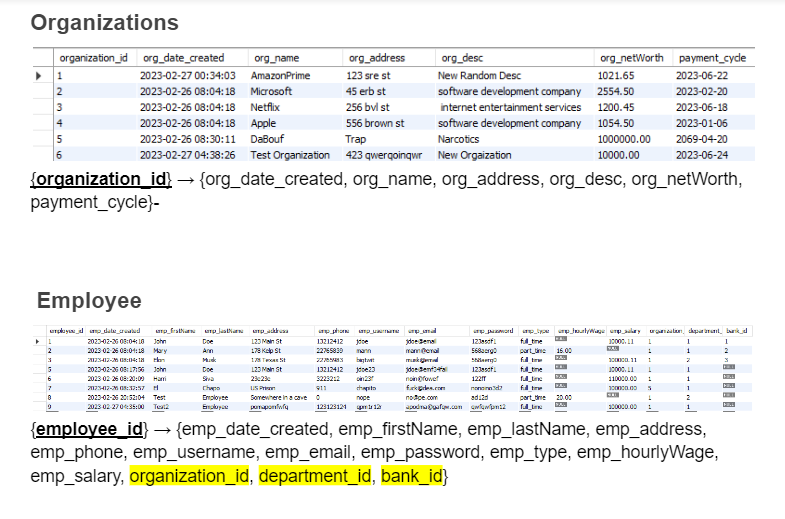
Task: Click net worth value 2554.50
Action: (615, 92)
